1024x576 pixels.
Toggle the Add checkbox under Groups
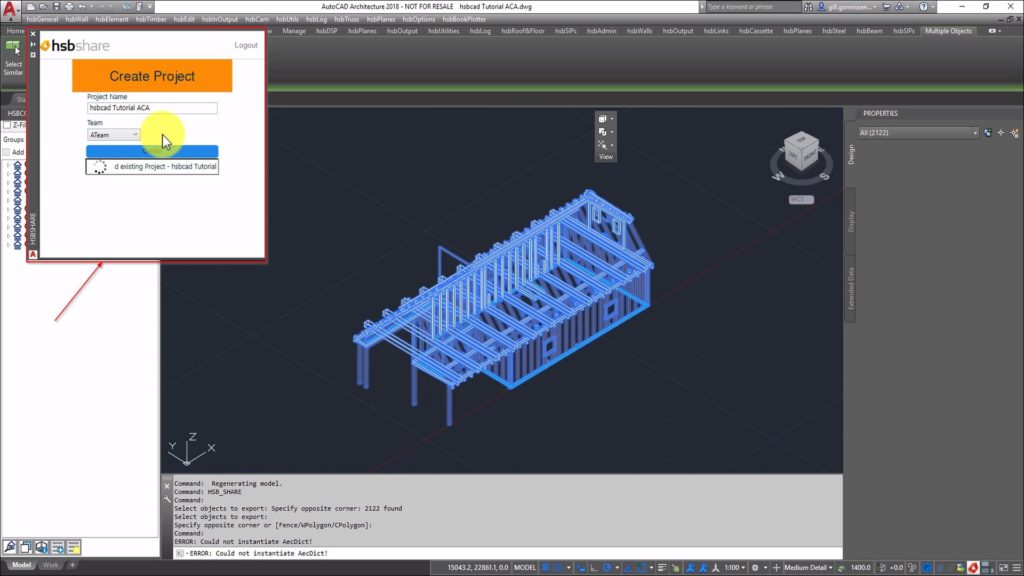[7, 152]
